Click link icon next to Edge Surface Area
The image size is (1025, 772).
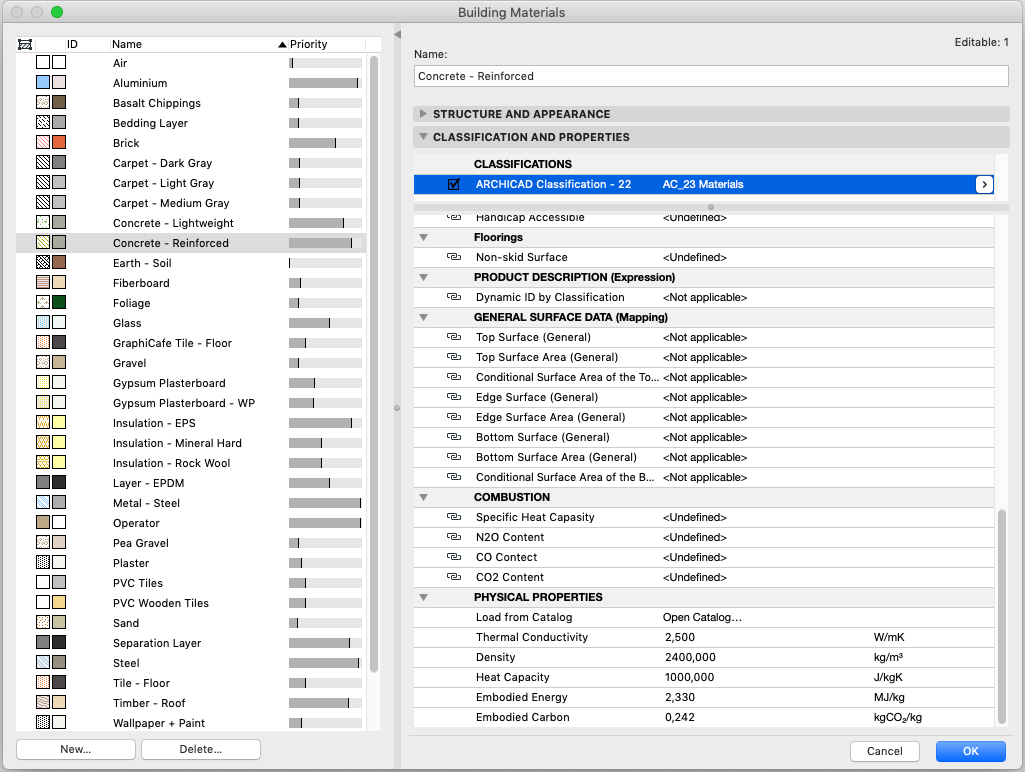[454, 417]
